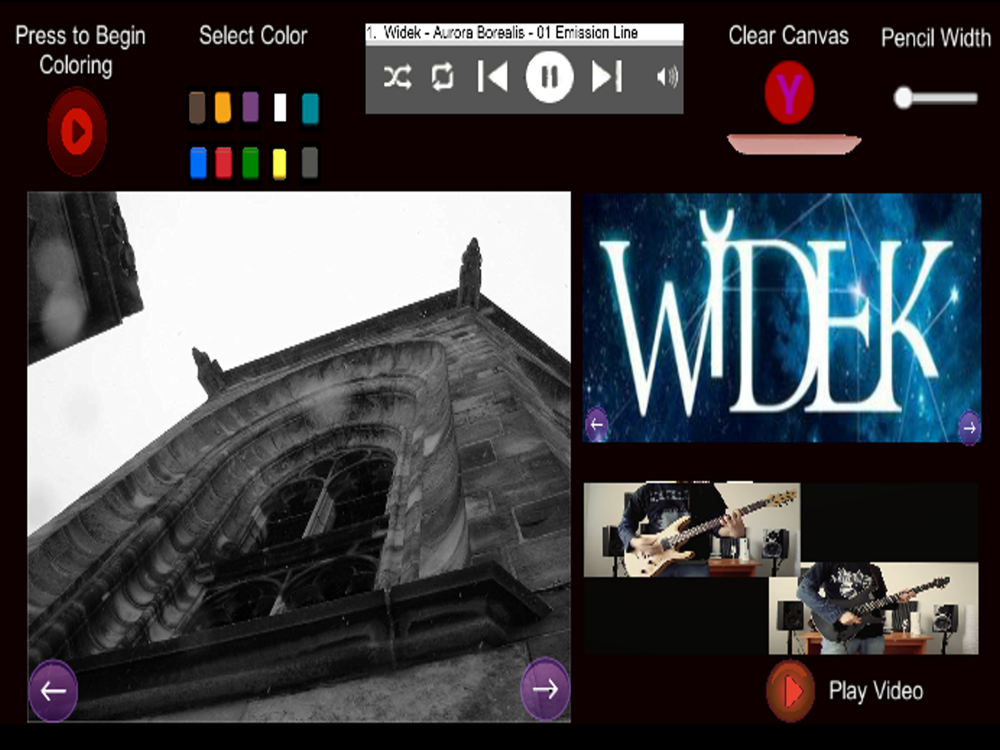Pause the Emission Line track
1000x750 pixels.
click(549, 77)
